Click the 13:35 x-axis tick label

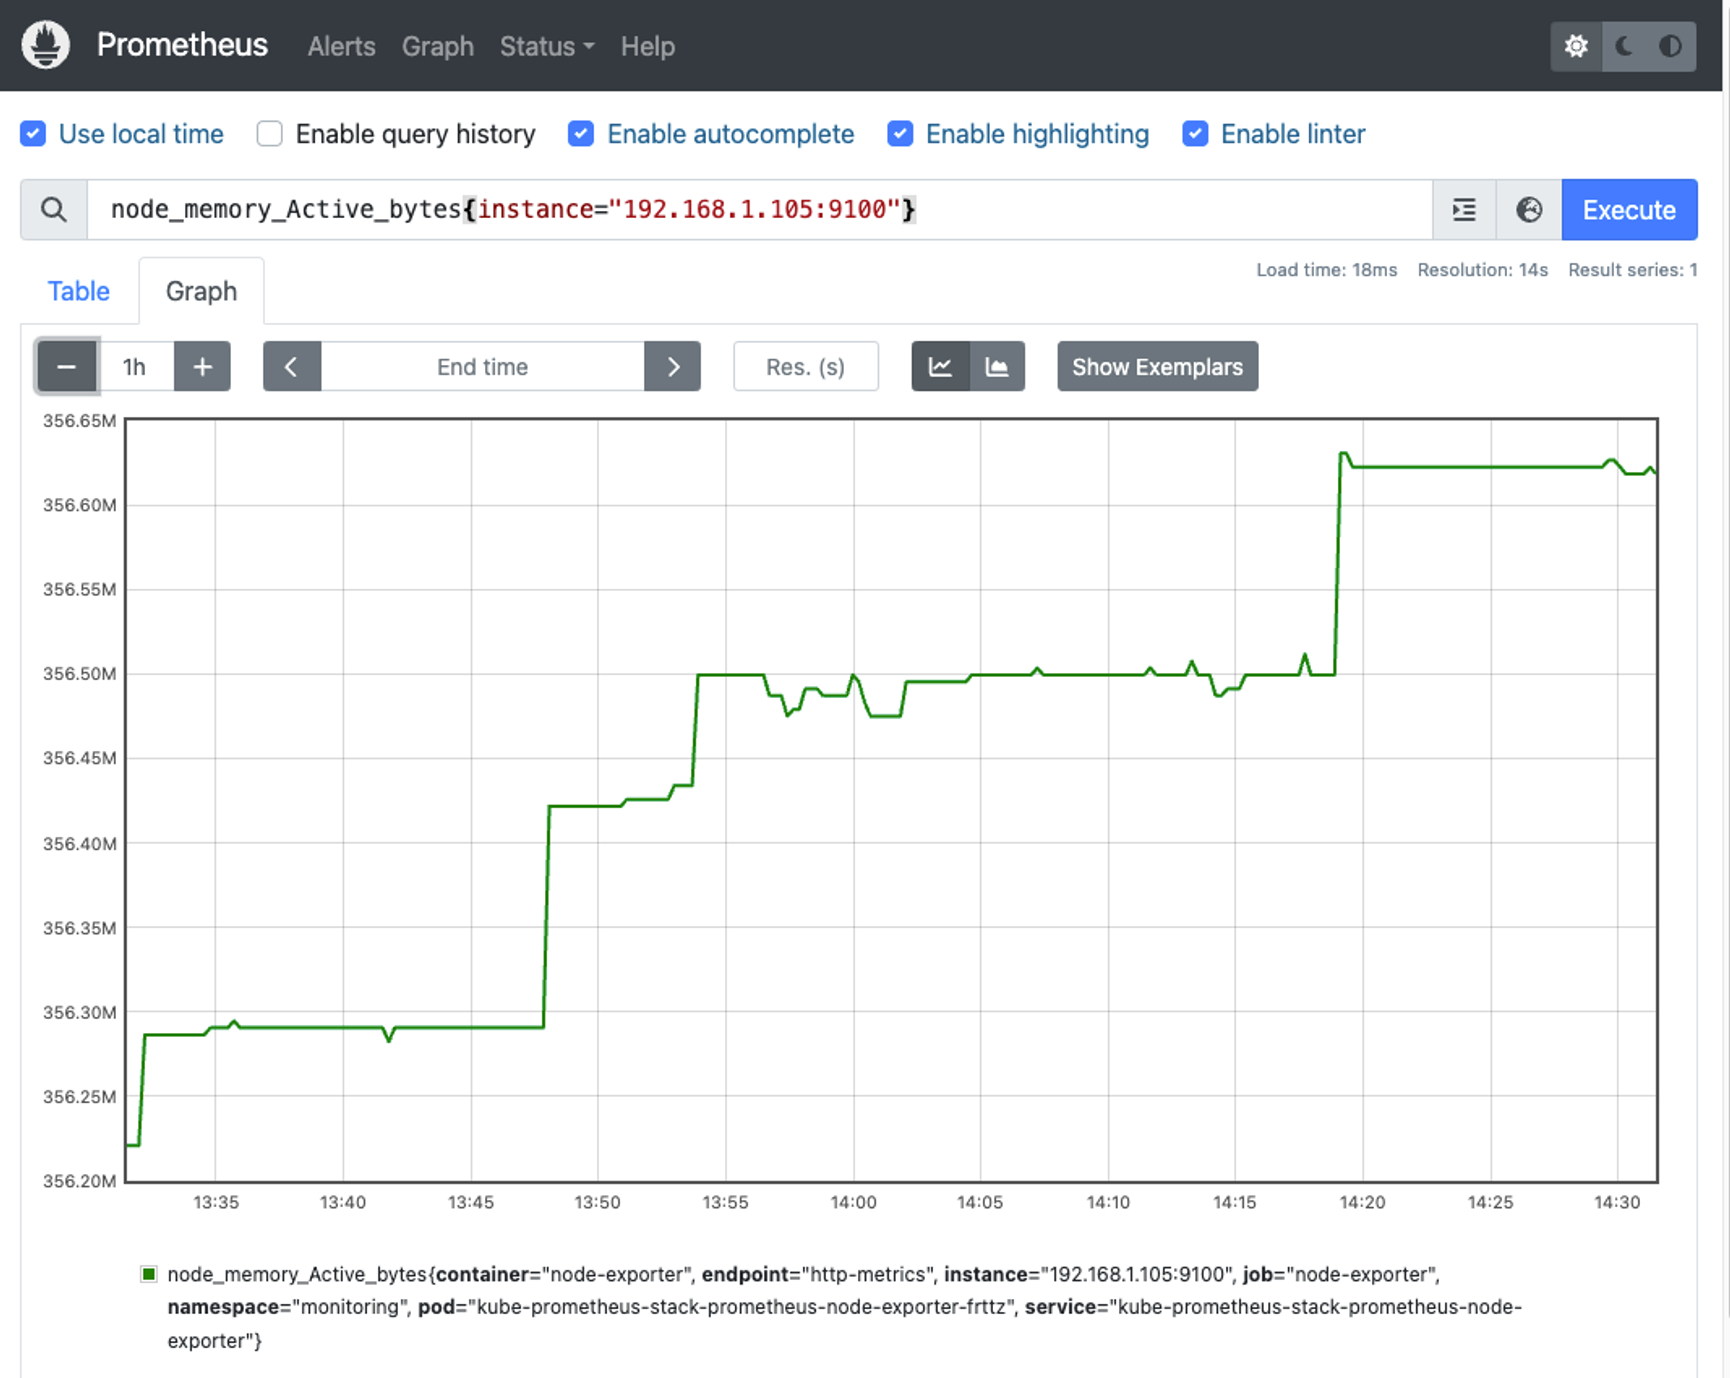(x=216, y=1202)
